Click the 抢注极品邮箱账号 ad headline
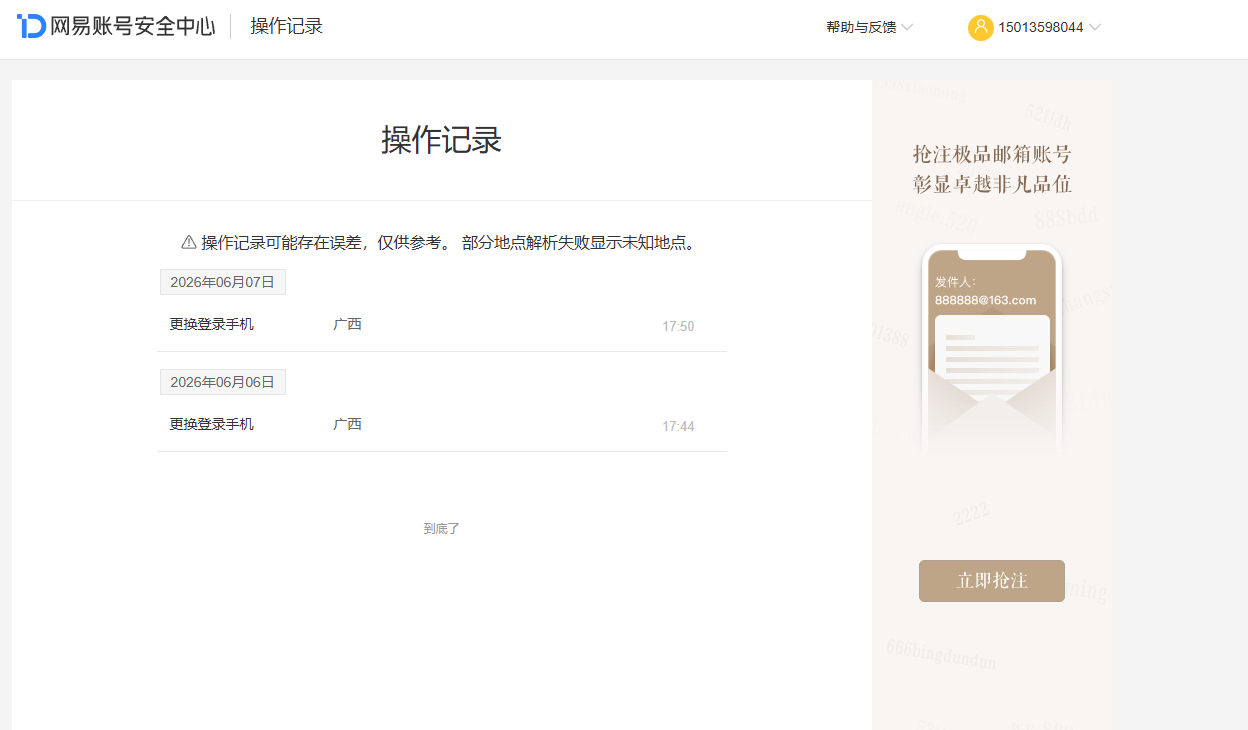Screen dimensions: 1248x730 pyautogui.click(x=992, y=154)
